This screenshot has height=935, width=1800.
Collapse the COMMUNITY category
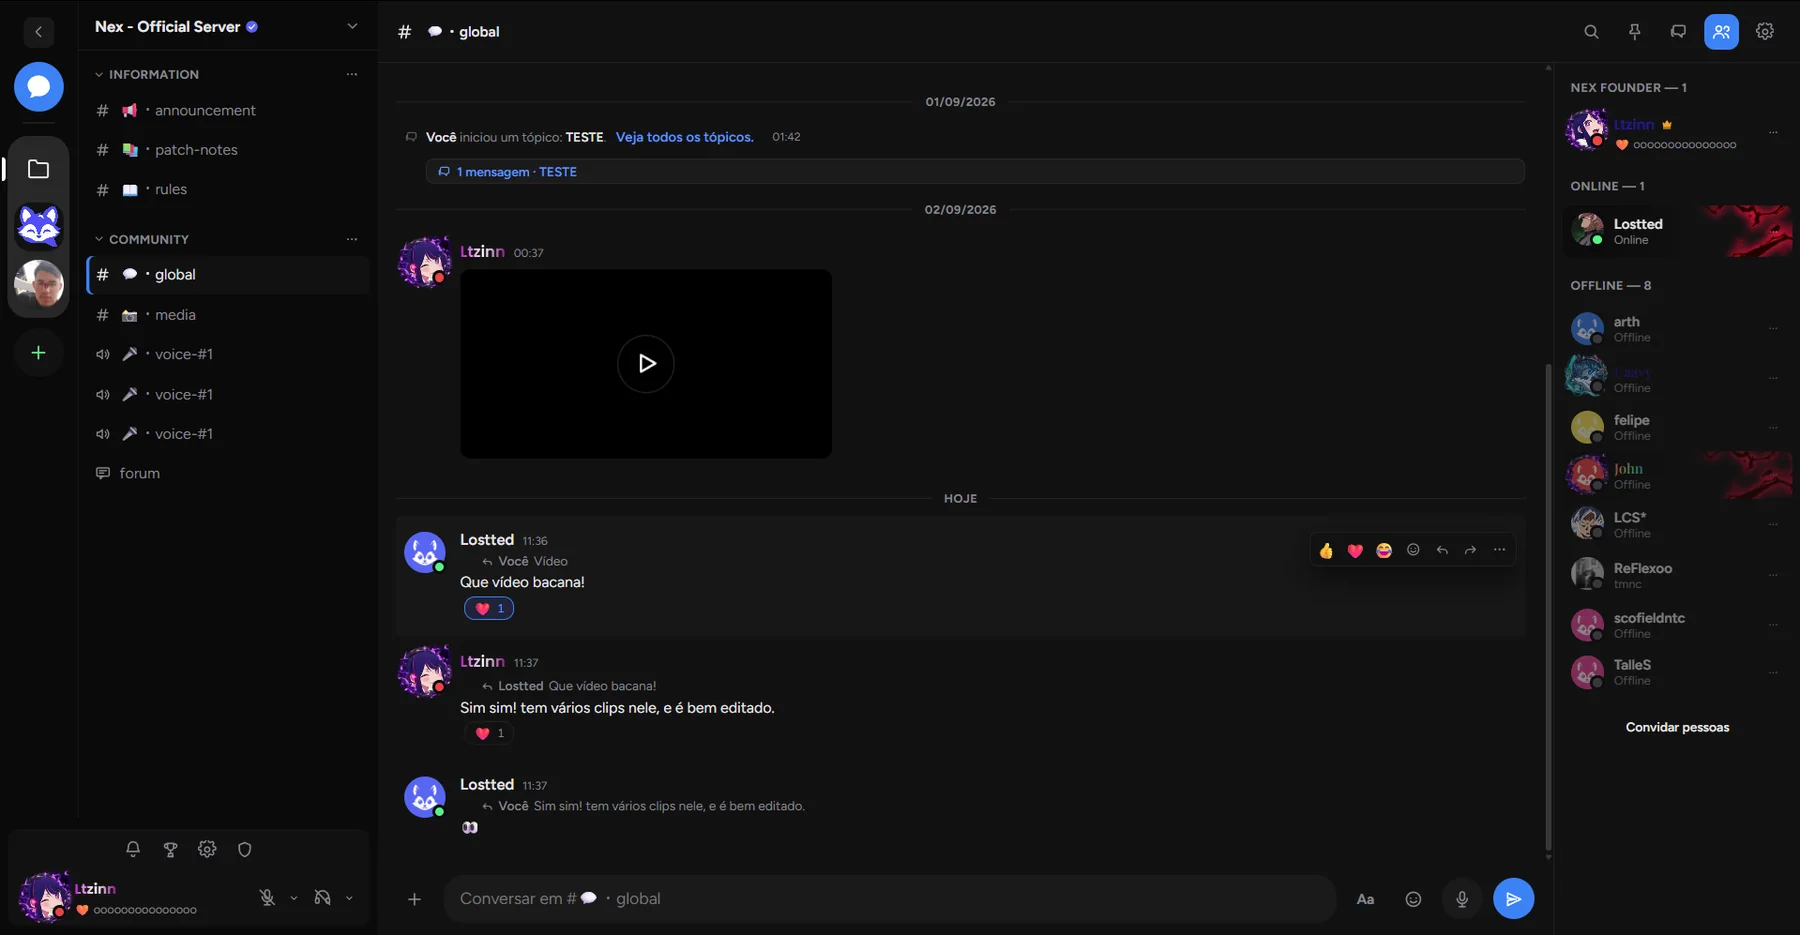142,239
